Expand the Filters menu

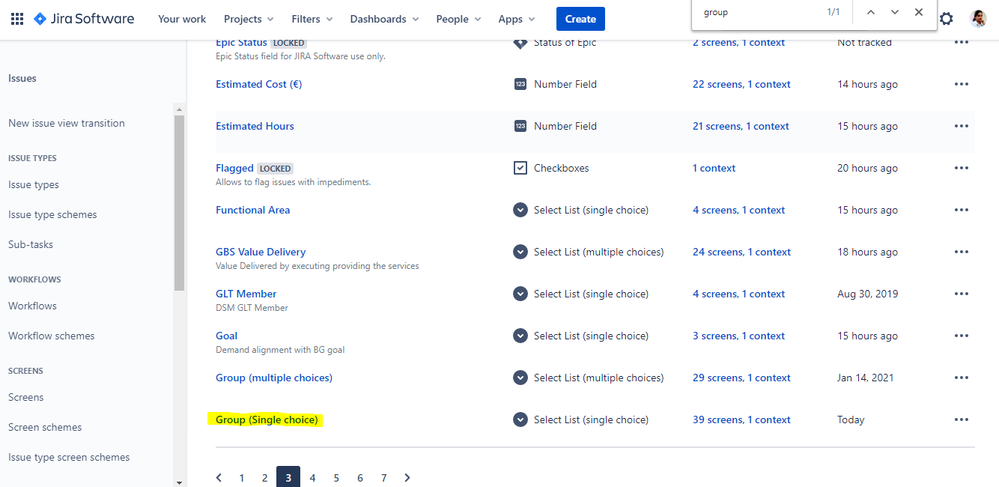point(312,19)
